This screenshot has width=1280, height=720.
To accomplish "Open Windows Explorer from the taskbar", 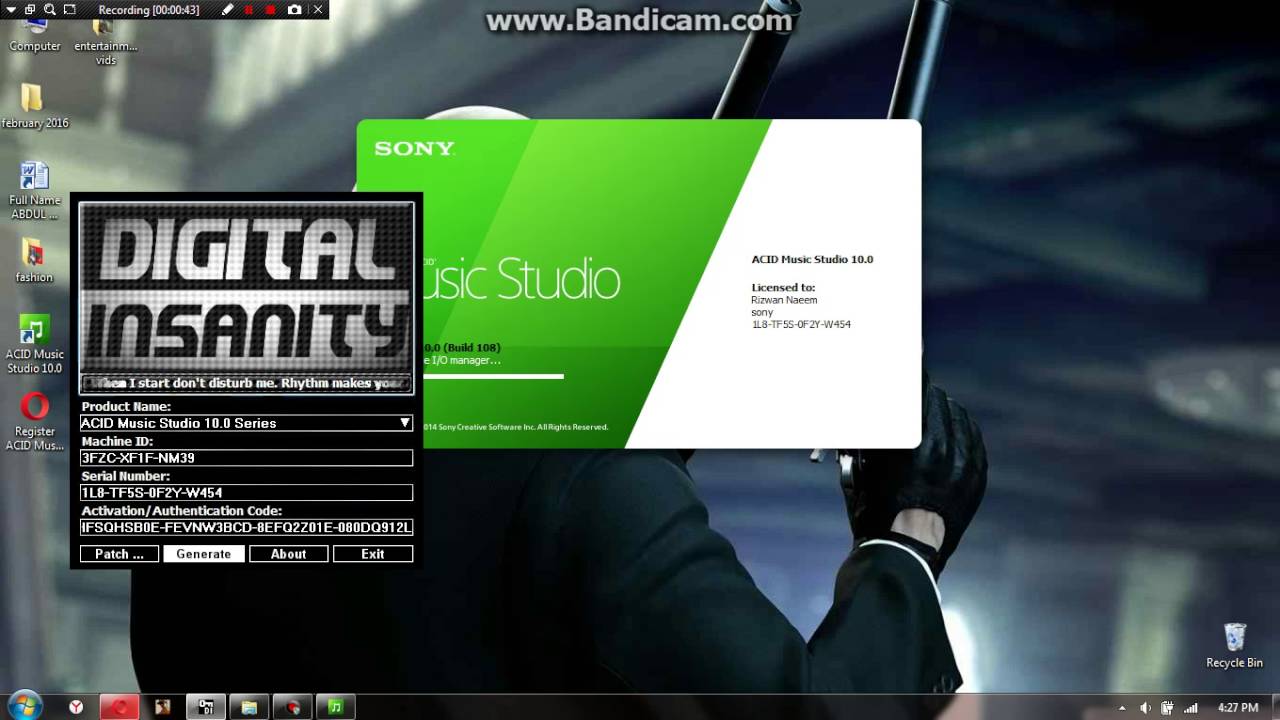I will tap(249, 707).
